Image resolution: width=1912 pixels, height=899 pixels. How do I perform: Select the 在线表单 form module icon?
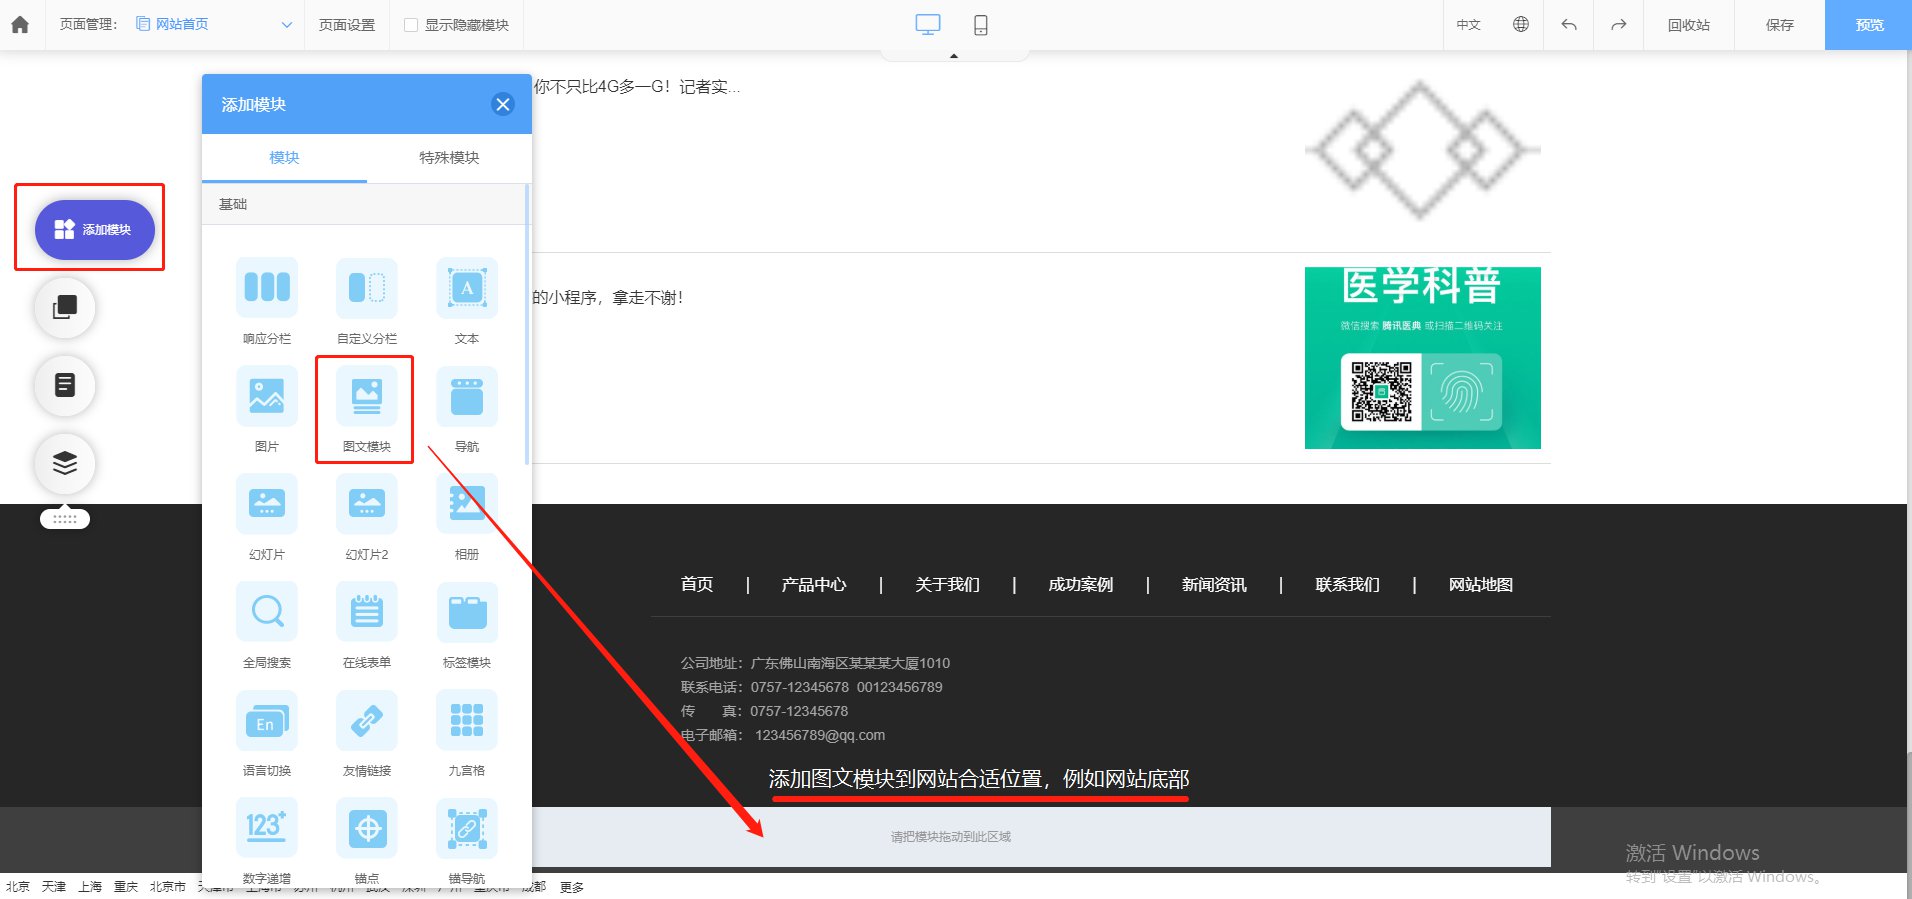coord(367,612)
